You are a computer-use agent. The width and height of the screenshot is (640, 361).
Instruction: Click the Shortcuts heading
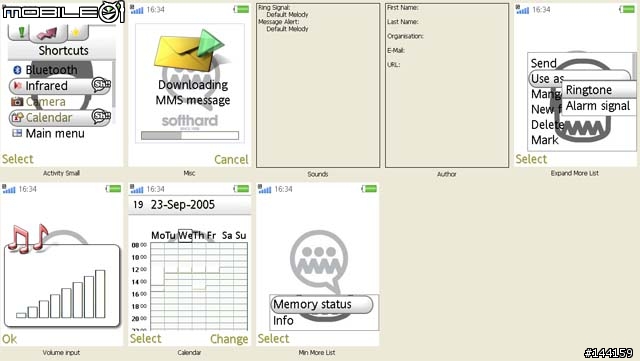pyautogui.click(x=63, y=51)
